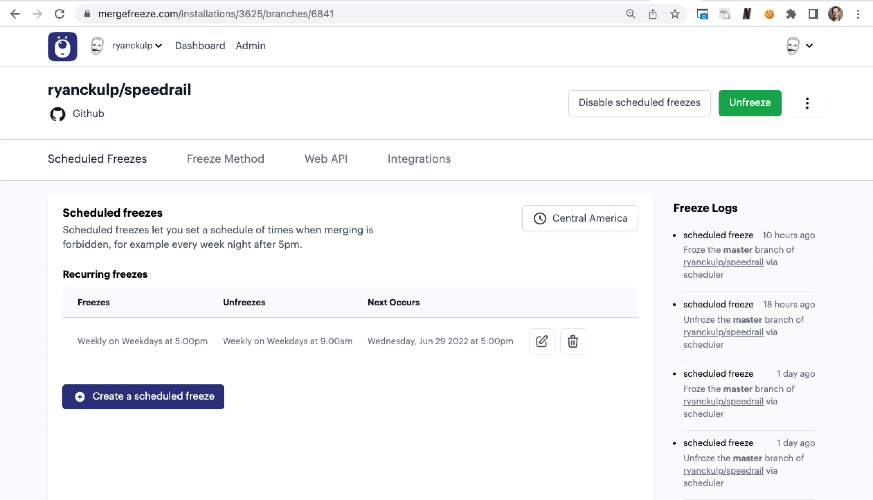The image size is (873, 500).
Task: Click the share page icon in the address bar
Action: 653,14
